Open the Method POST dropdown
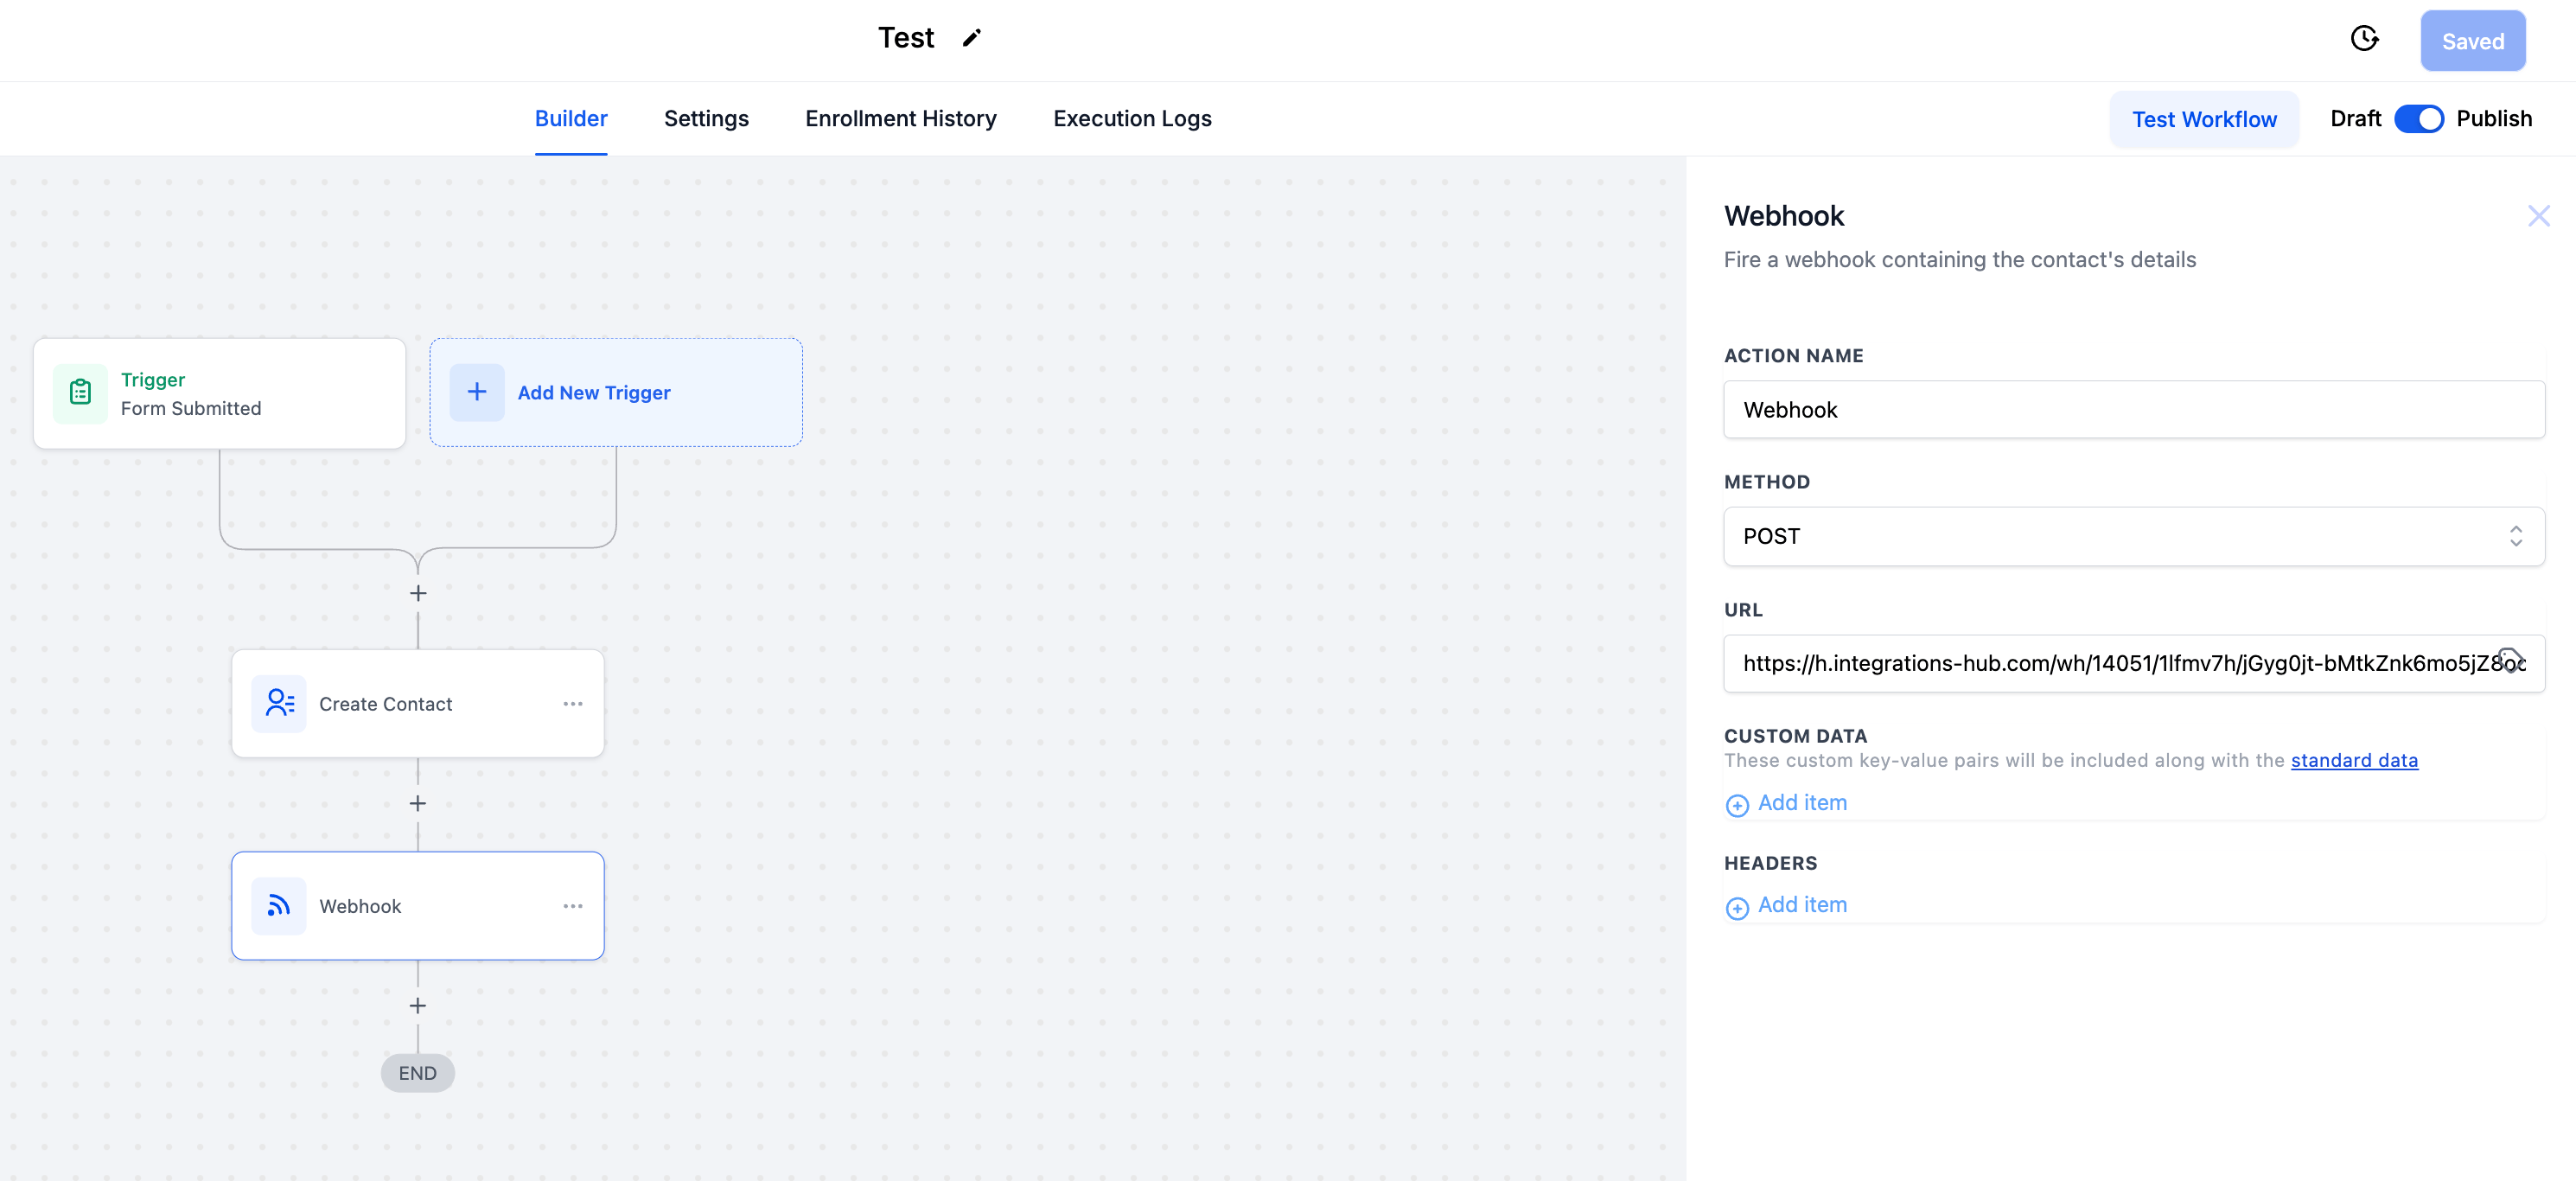Image resolution: width=2576 pixels, height=1181 pixels. click(x=2134, y=536)
